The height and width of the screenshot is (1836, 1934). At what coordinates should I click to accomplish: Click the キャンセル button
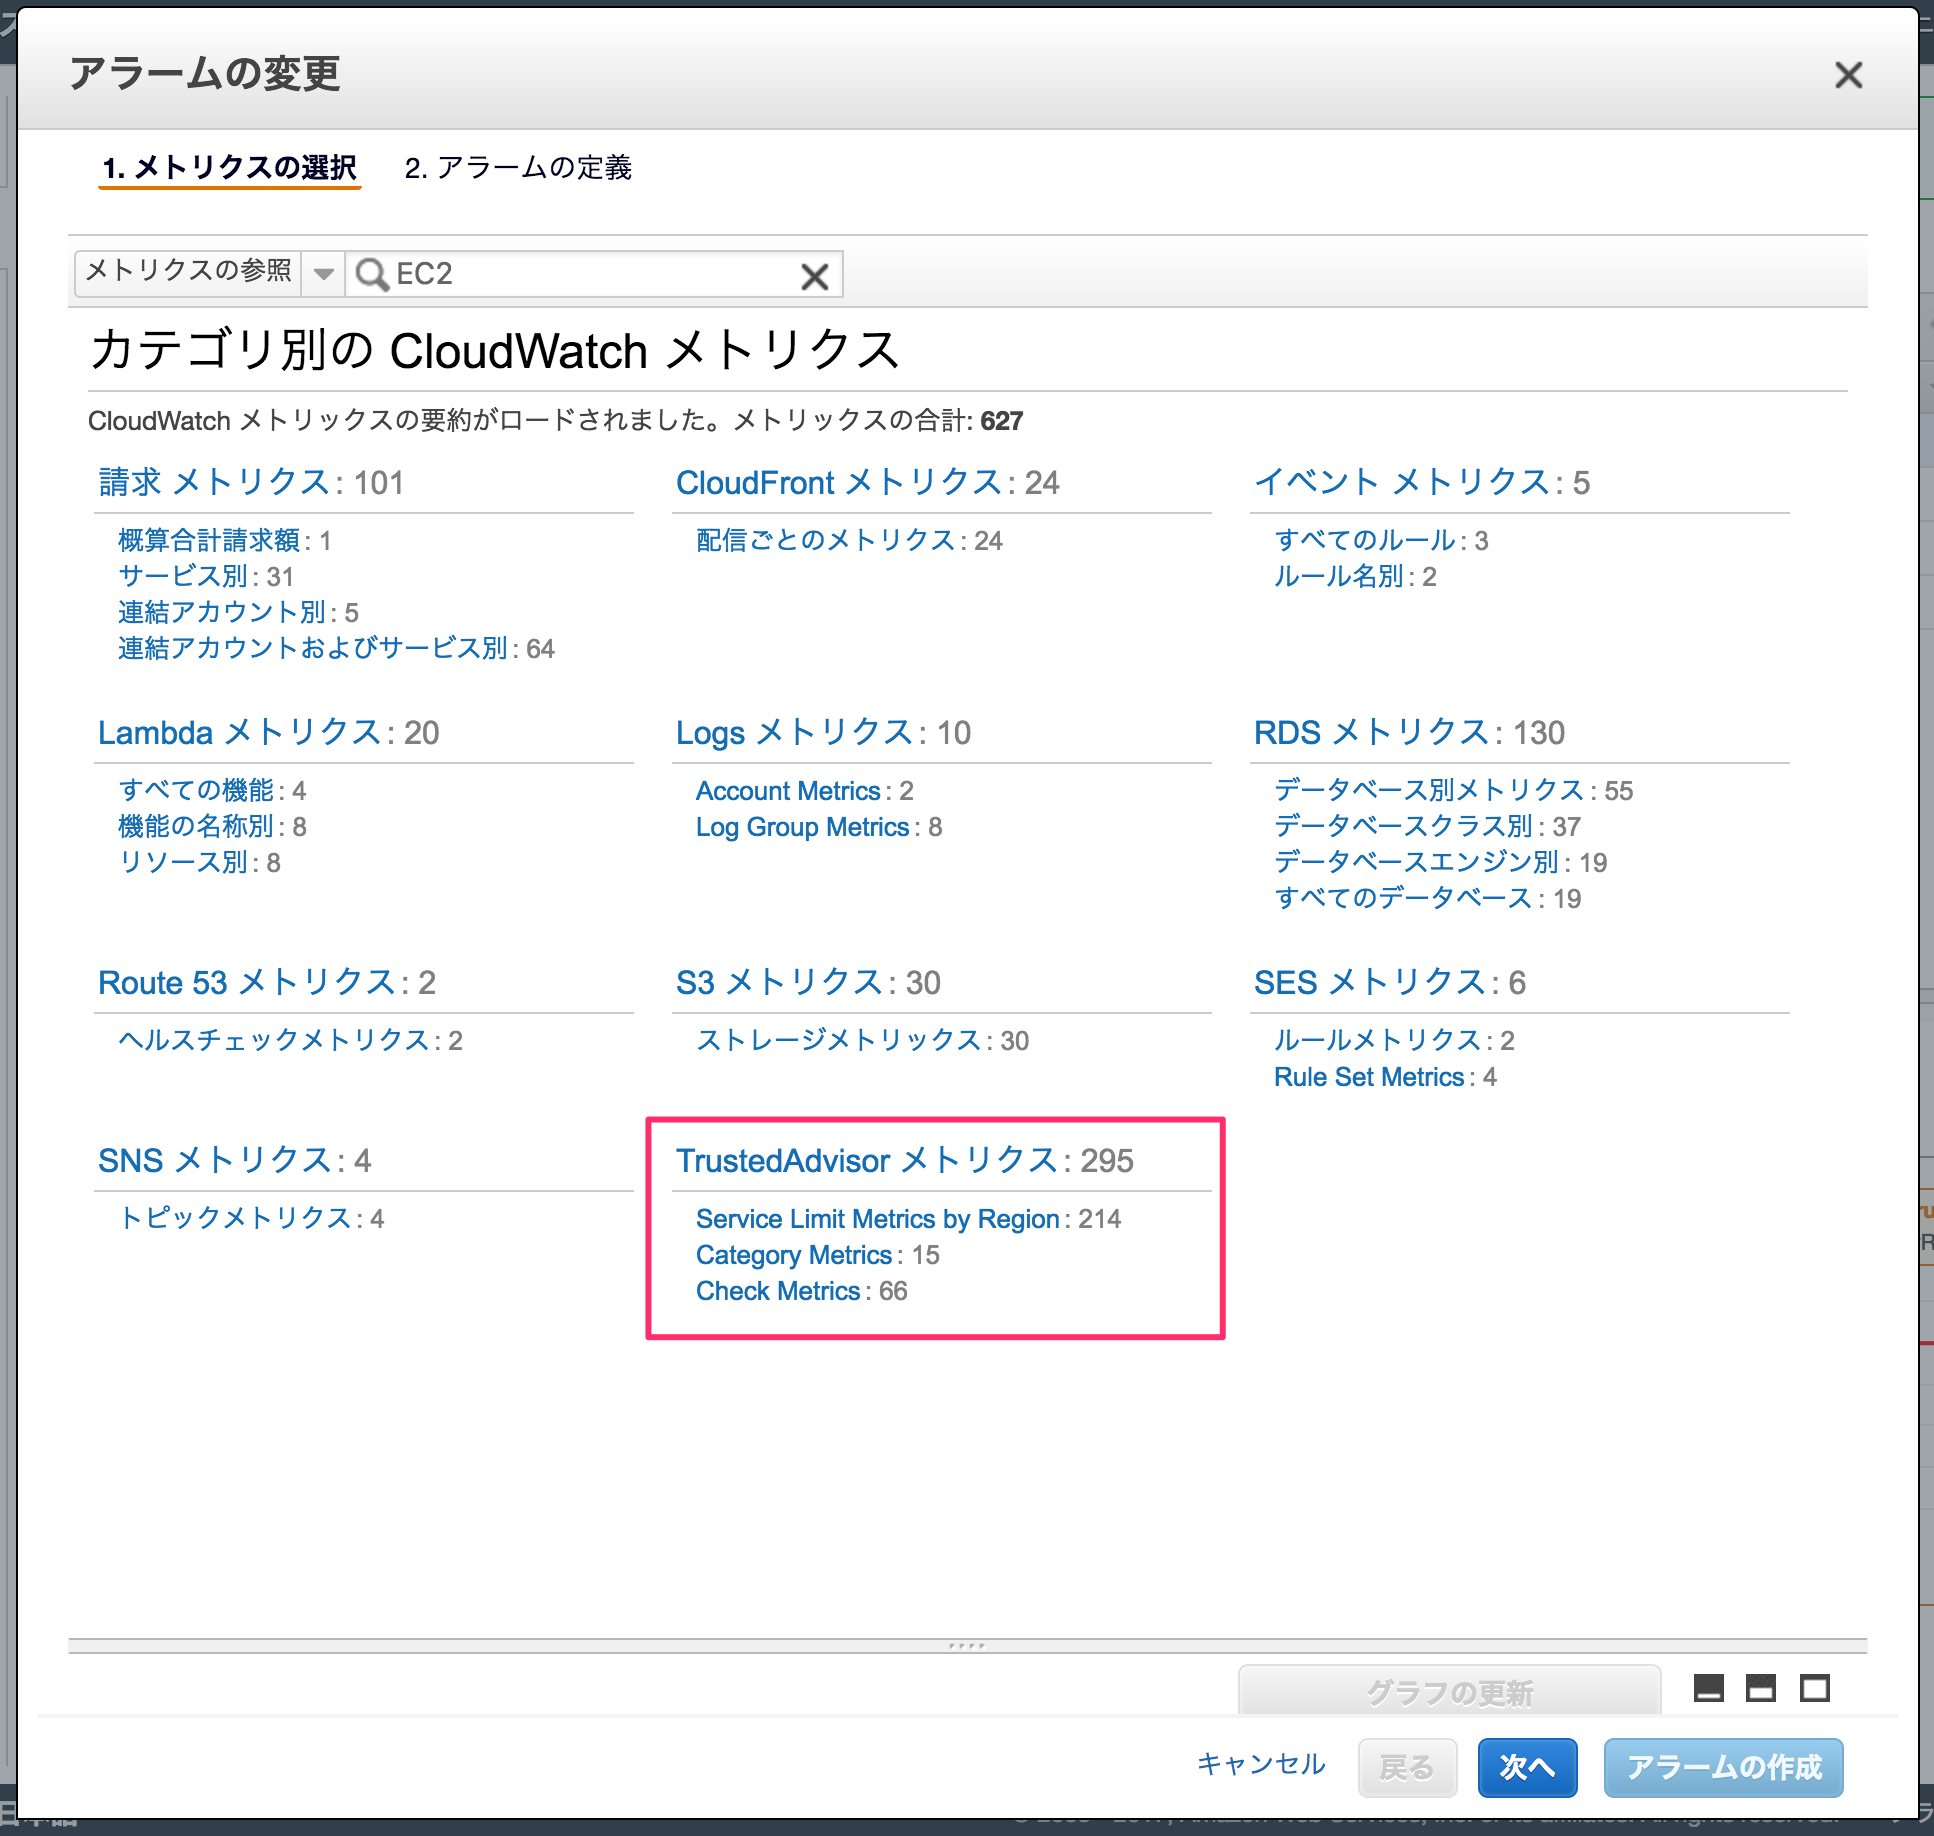(x=1261, y=1766)
